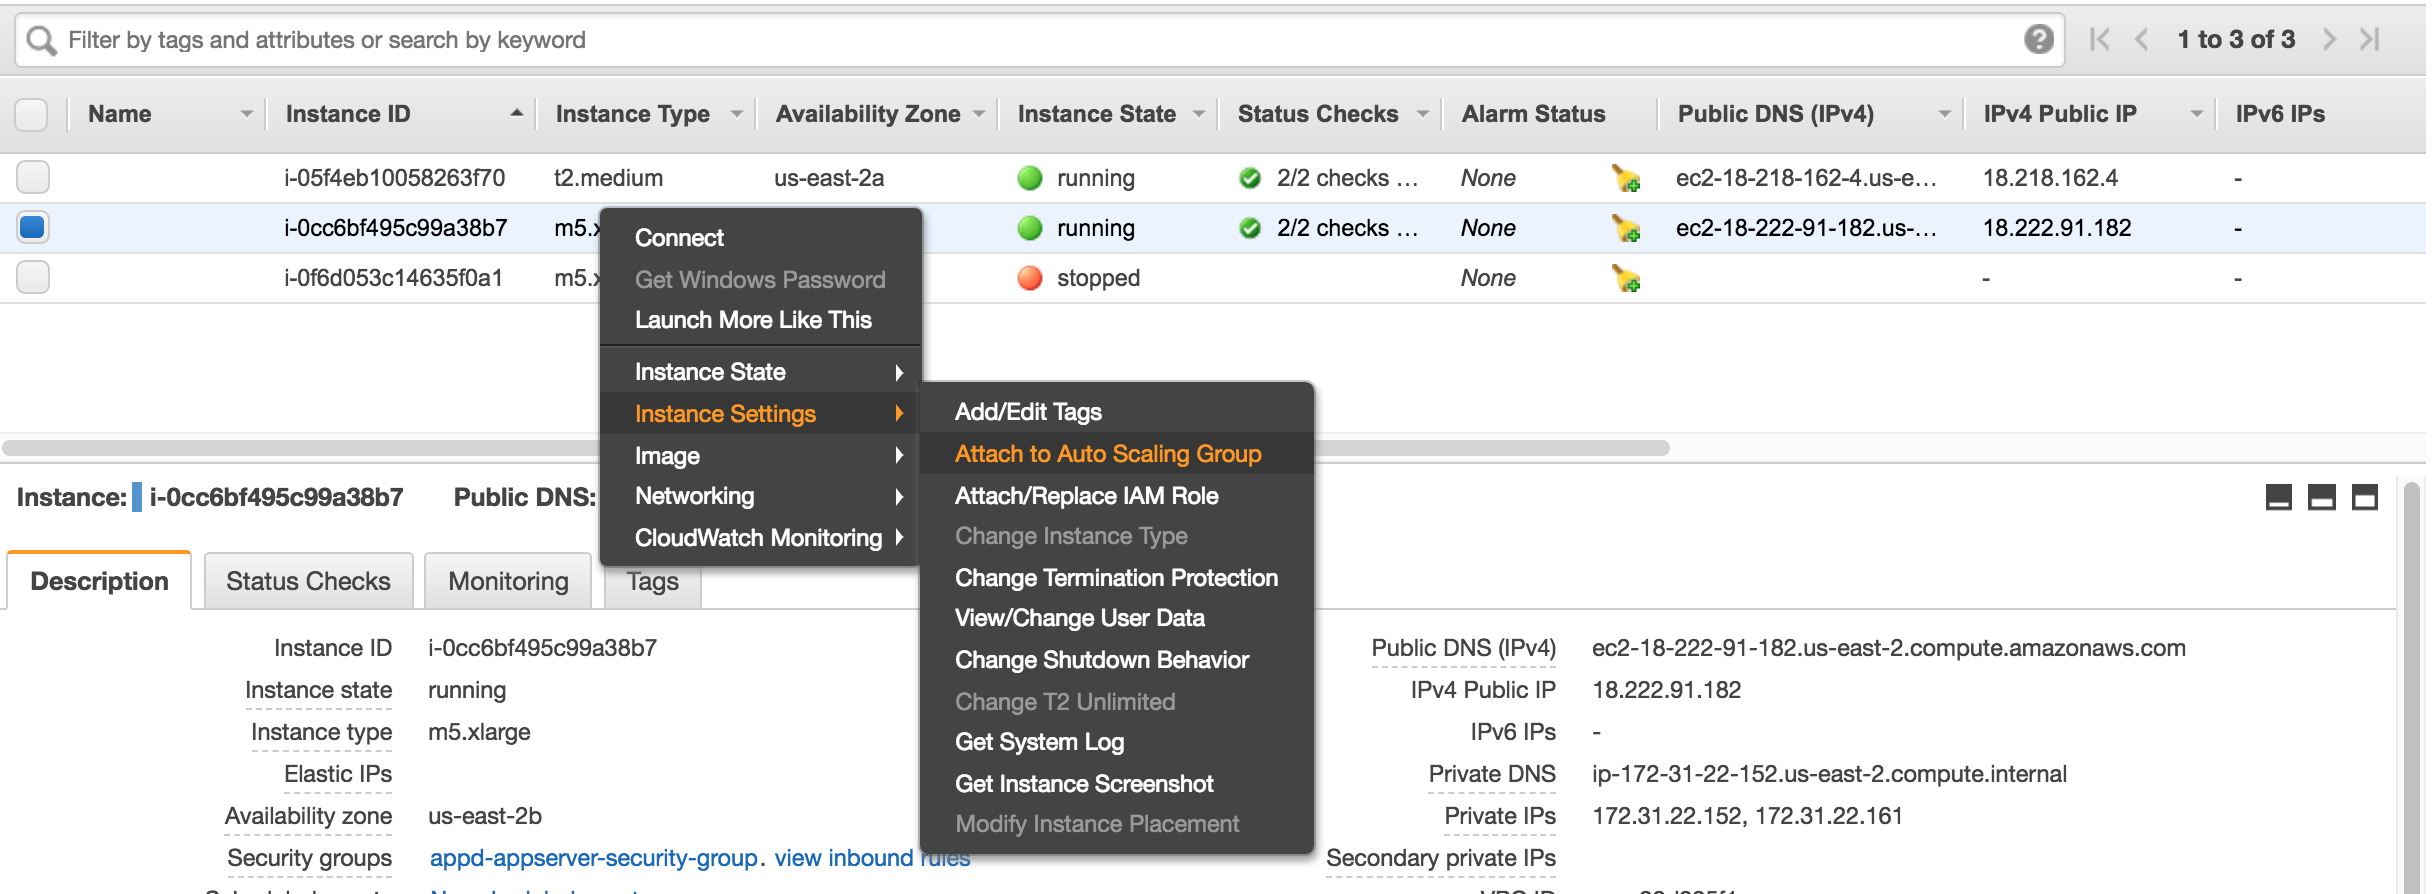
Task: Select checkbox for instance i-0f6d053c14635f0a1
Action: coord(32,277)
